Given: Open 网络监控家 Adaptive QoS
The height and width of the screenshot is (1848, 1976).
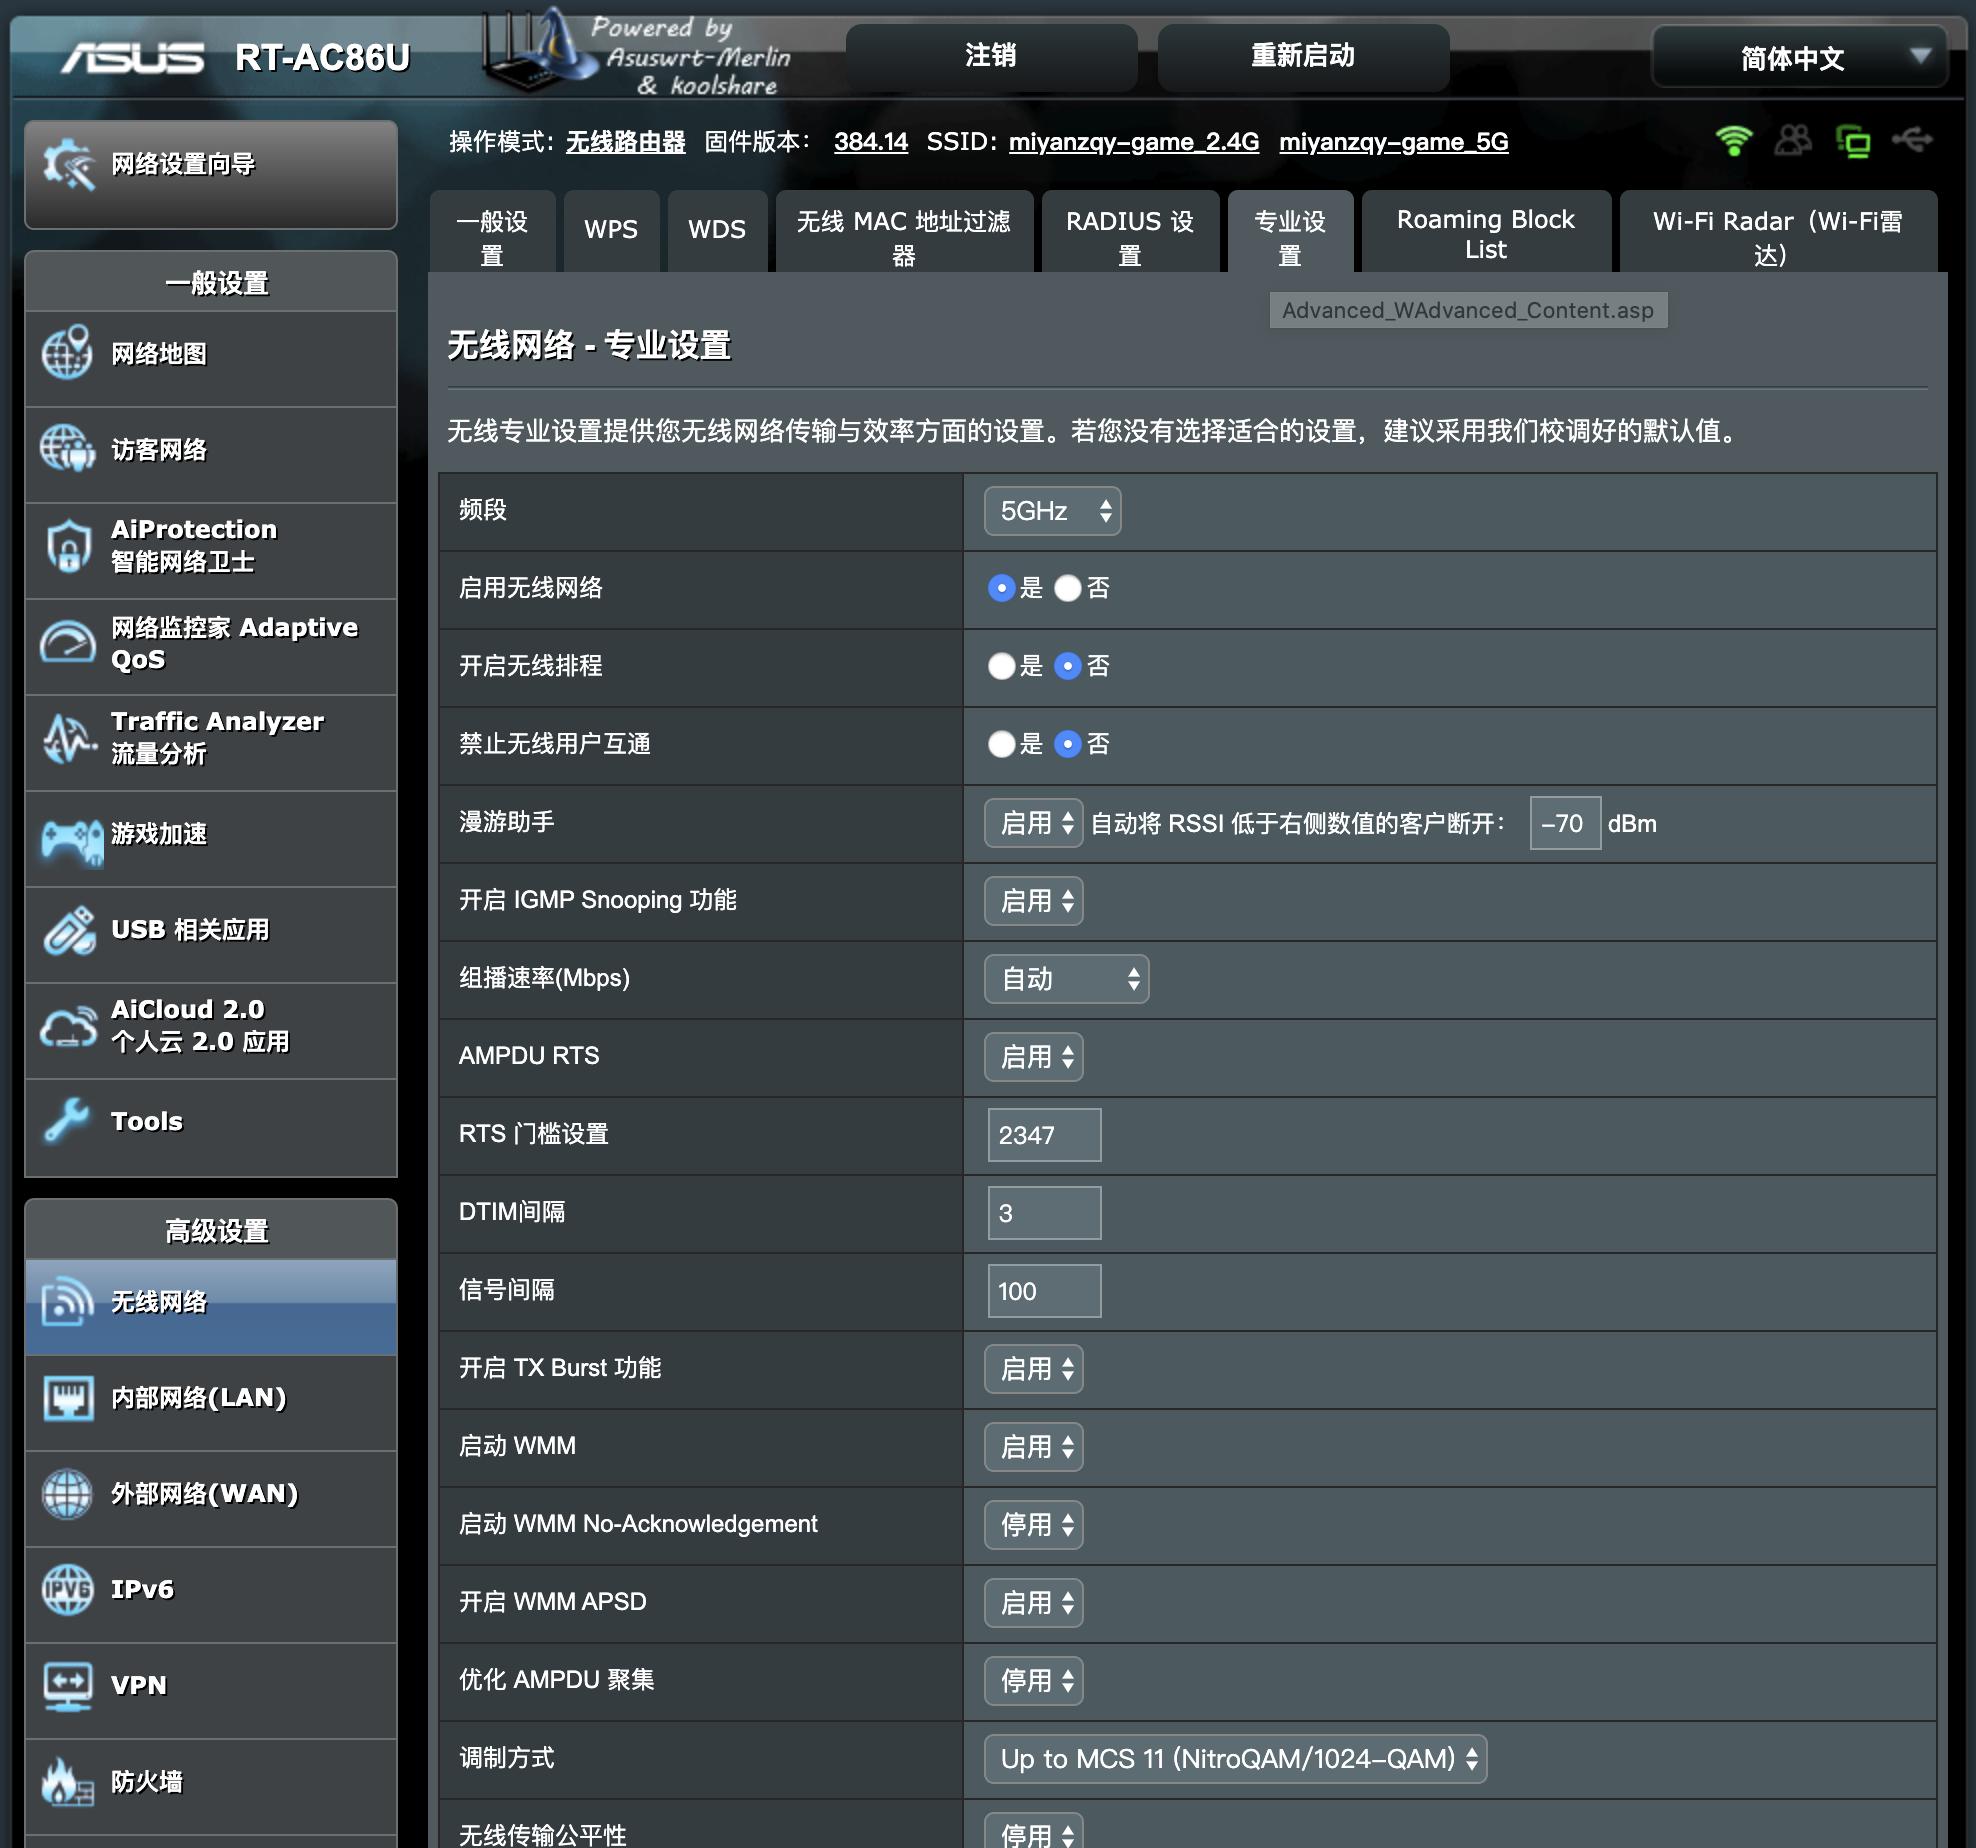Looking at the screenshot, I should click(210, 643).
